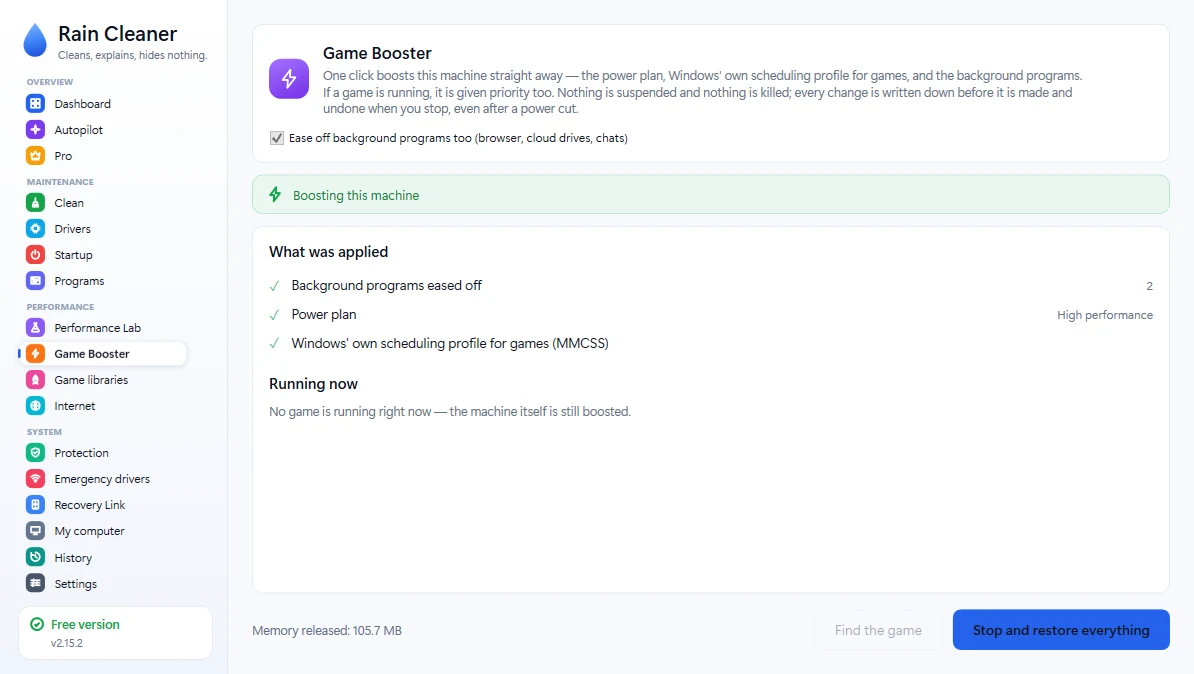Click the Emergency drivers wifi icon

[35, 478]
